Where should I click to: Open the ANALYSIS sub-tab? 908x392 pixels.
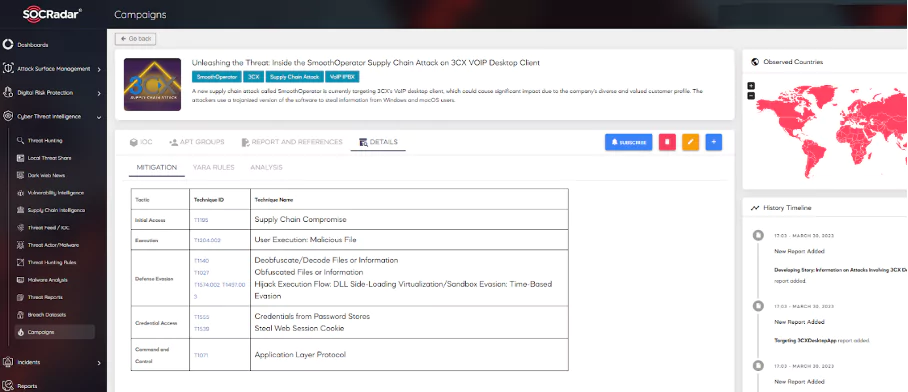click(266, 167)
